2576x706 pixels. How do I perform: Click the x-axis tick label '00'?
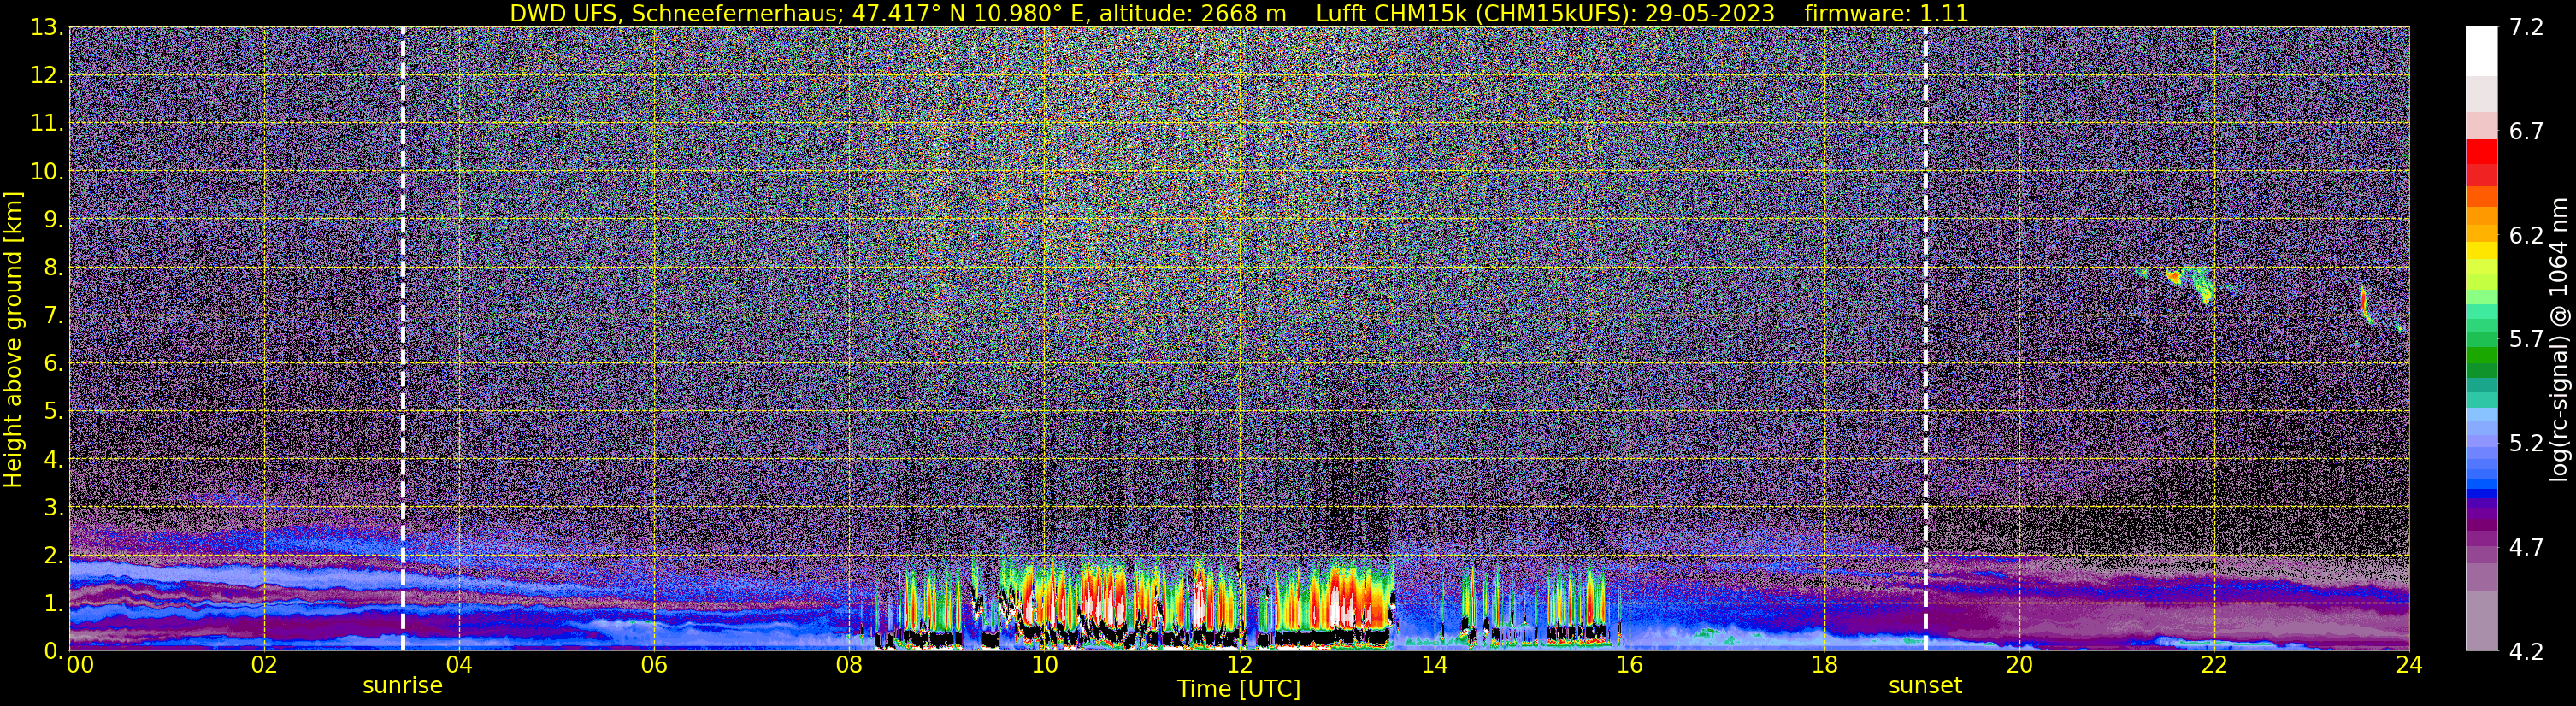[80, 665]
